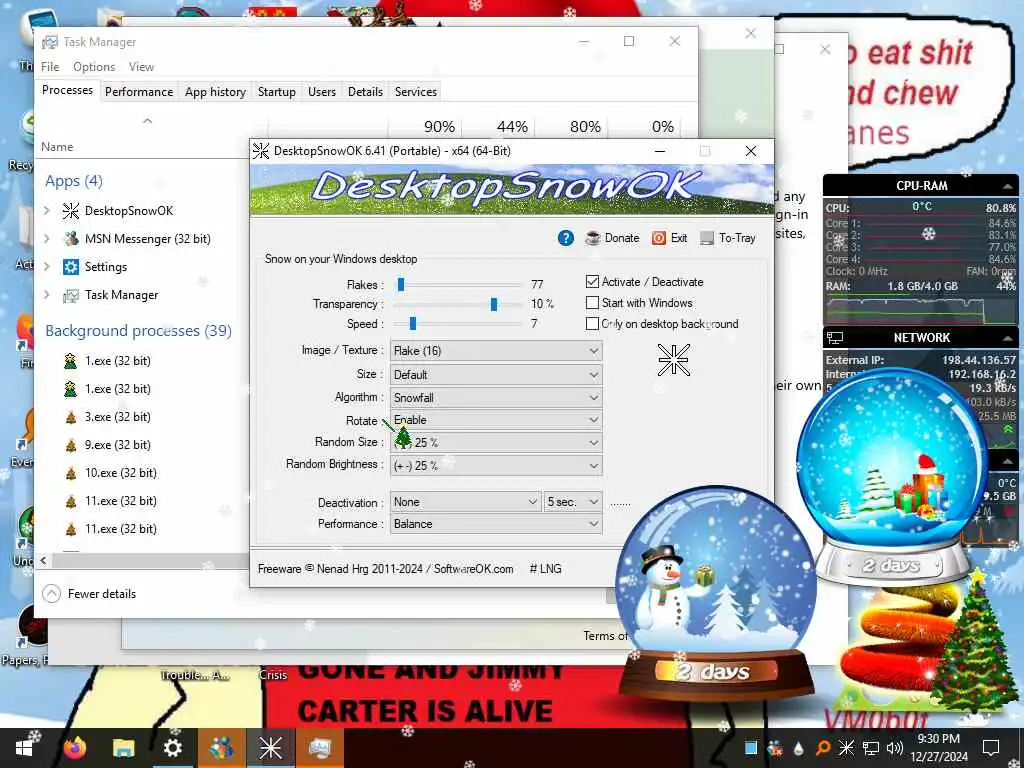Click the Donate coffee cup icon
The height and width of the screenshot is (768, 1024).
pyautogui.click(x=592, y=238)
